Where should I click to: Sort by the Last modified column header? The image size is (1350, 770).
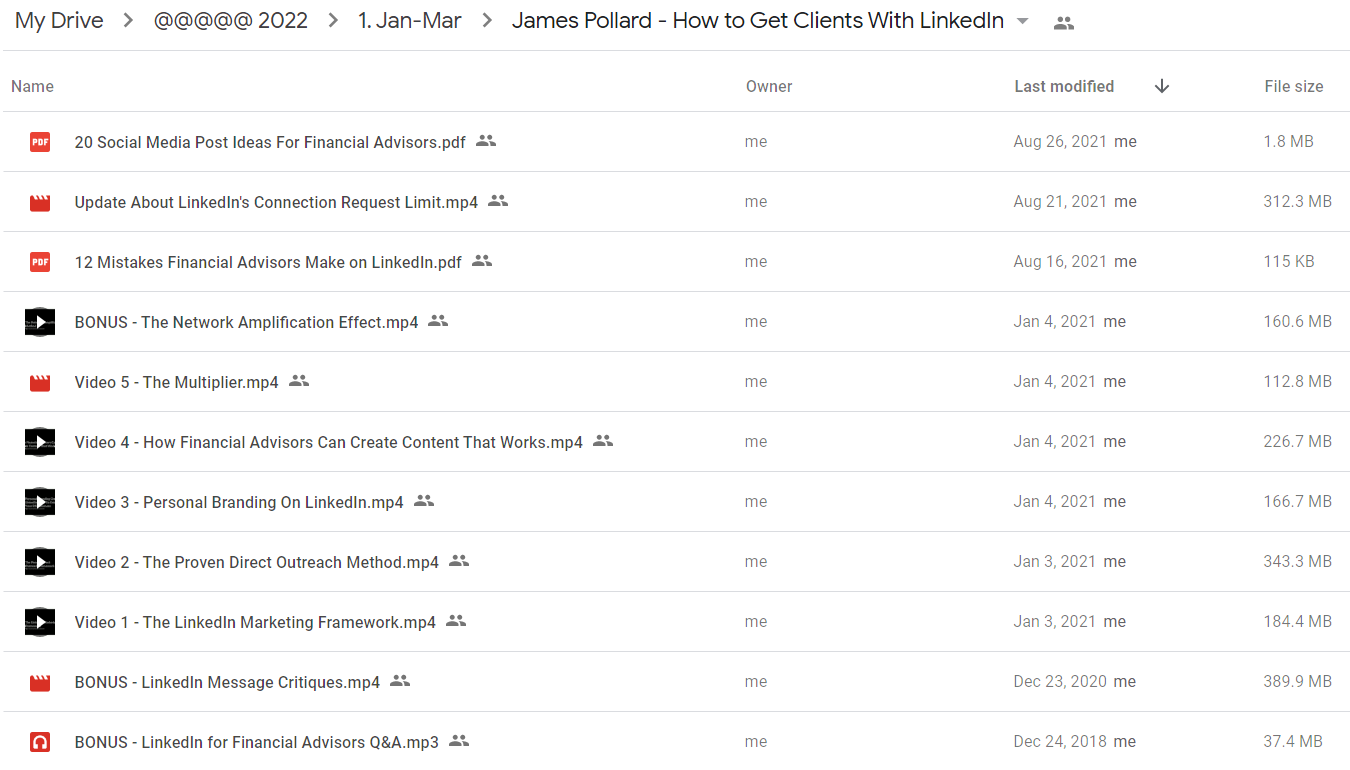[x=1064, y=86]
